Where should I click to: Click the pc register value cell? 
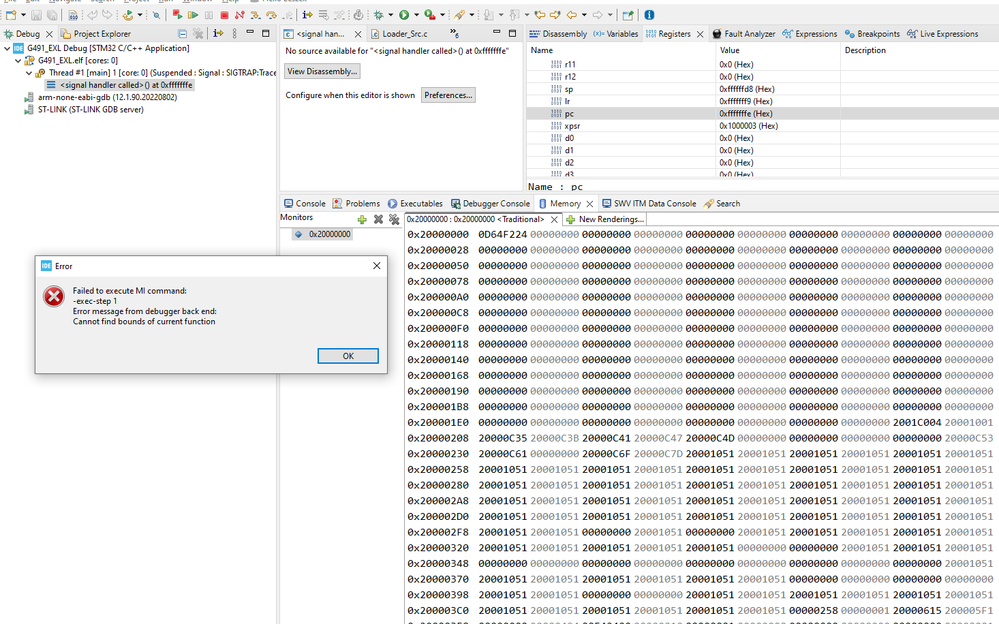[x=777, y=113]
